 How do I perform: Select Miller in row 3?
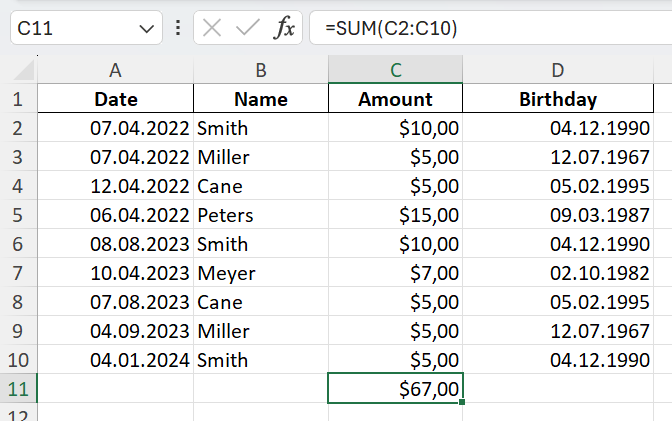pos(261,157)
